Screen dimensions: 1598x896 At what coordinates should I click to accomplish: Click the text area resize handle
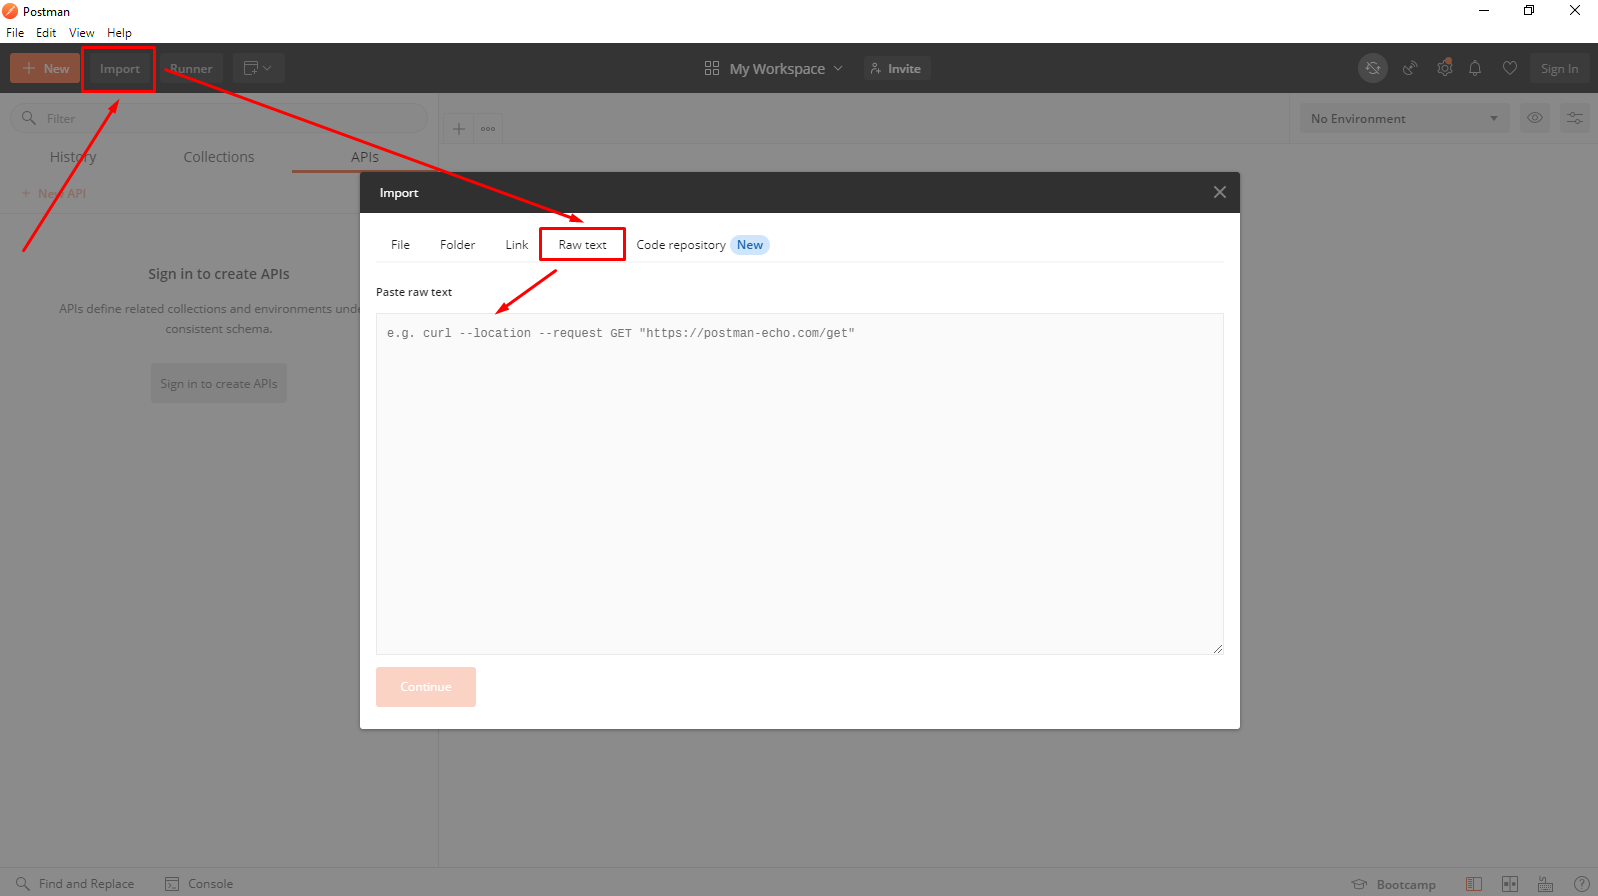1217,648
